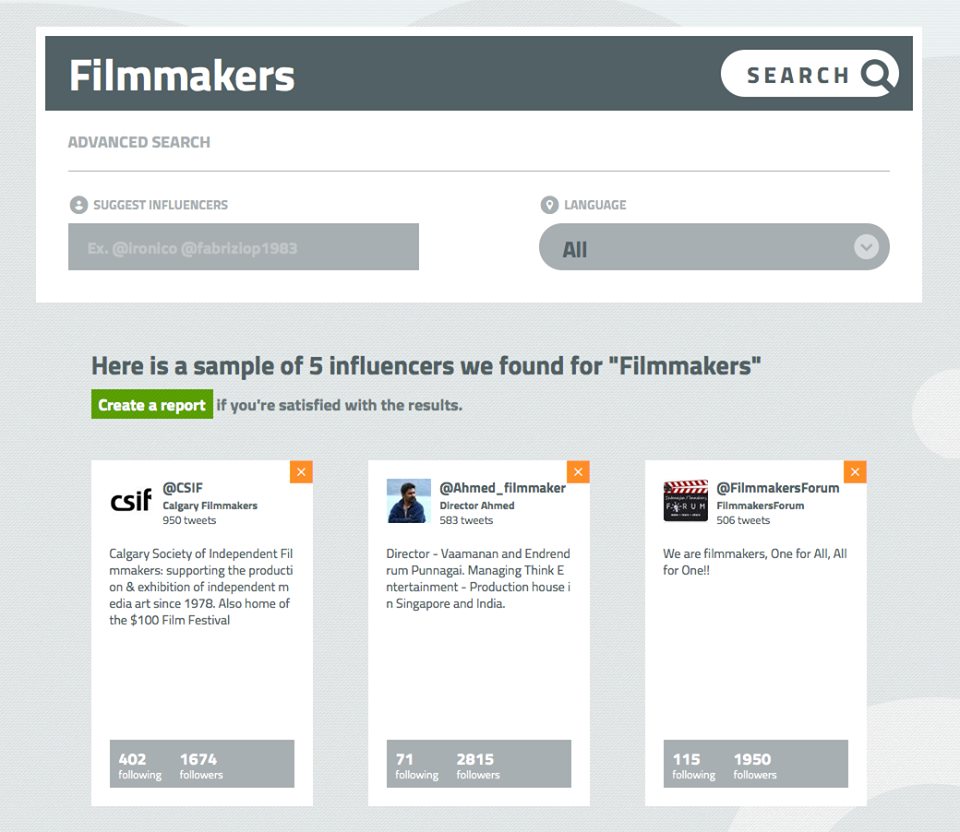
Task: Open the Language dropdown set to All
Action: (x=700, y=247)
